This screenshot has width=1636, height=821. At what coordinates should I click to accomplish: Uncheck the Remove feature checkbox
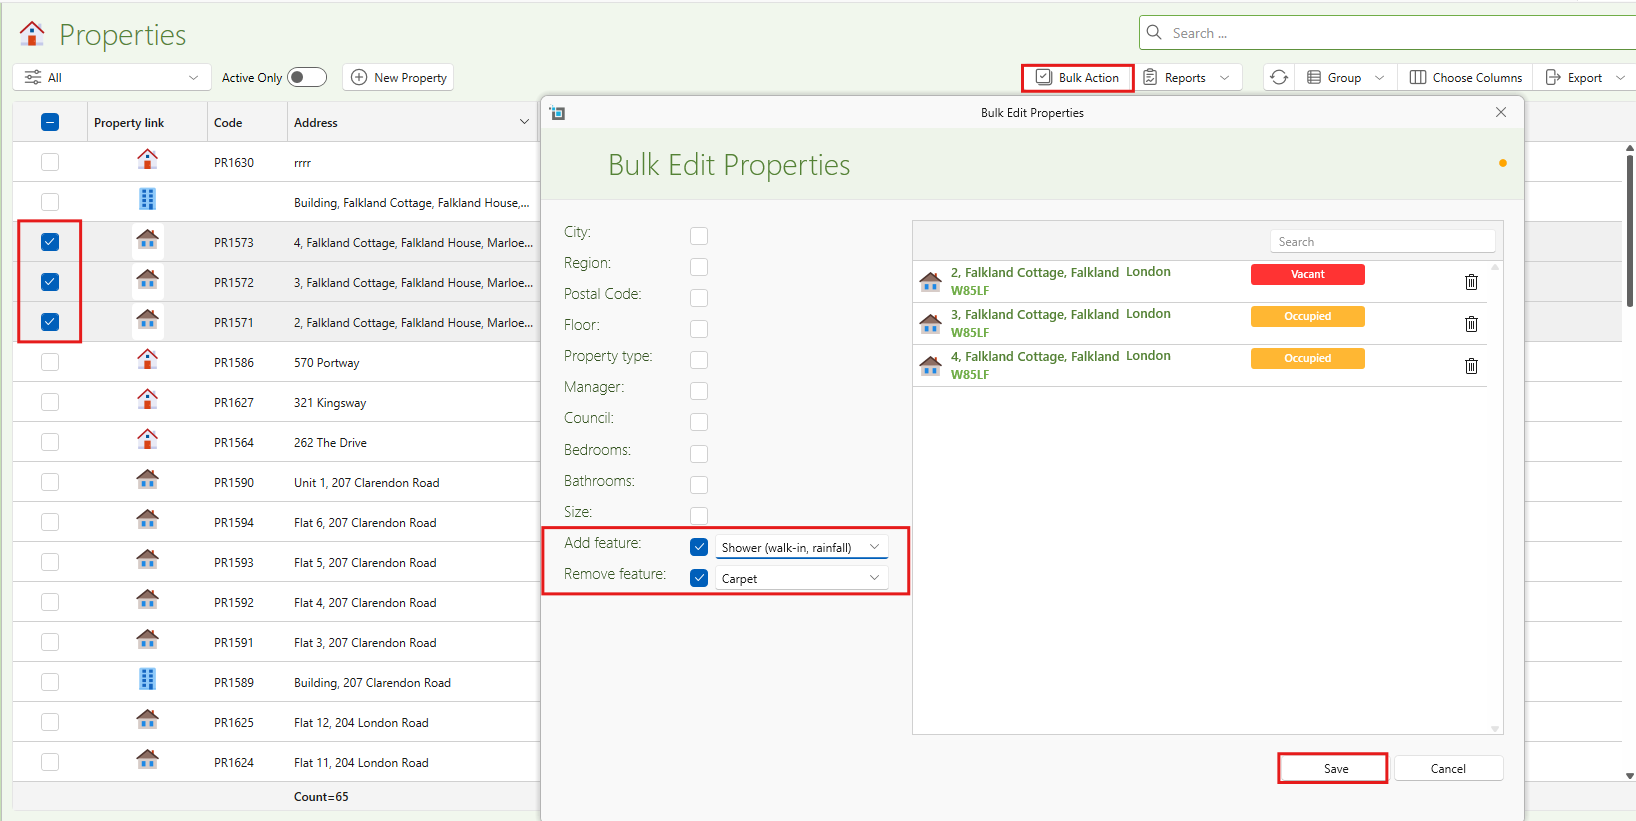tap(699, 578)
